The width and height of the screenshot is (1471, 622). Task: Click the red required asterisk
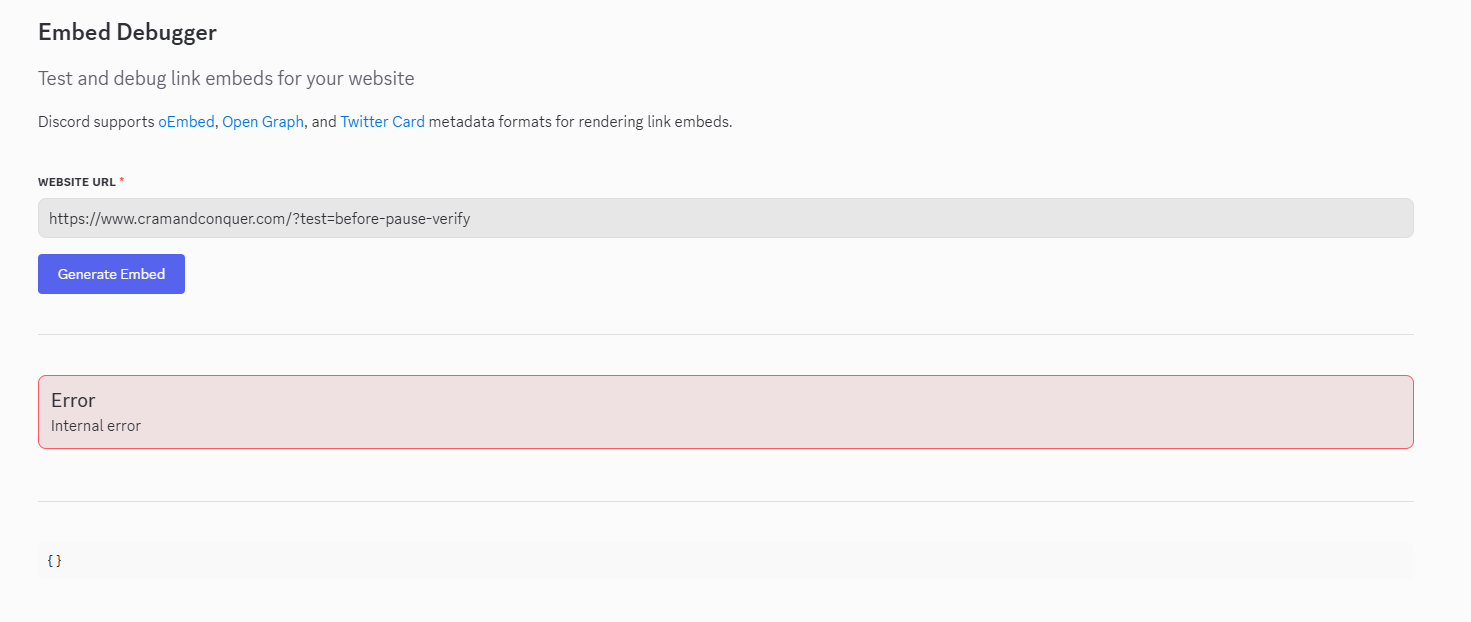[x=122, y=181]
